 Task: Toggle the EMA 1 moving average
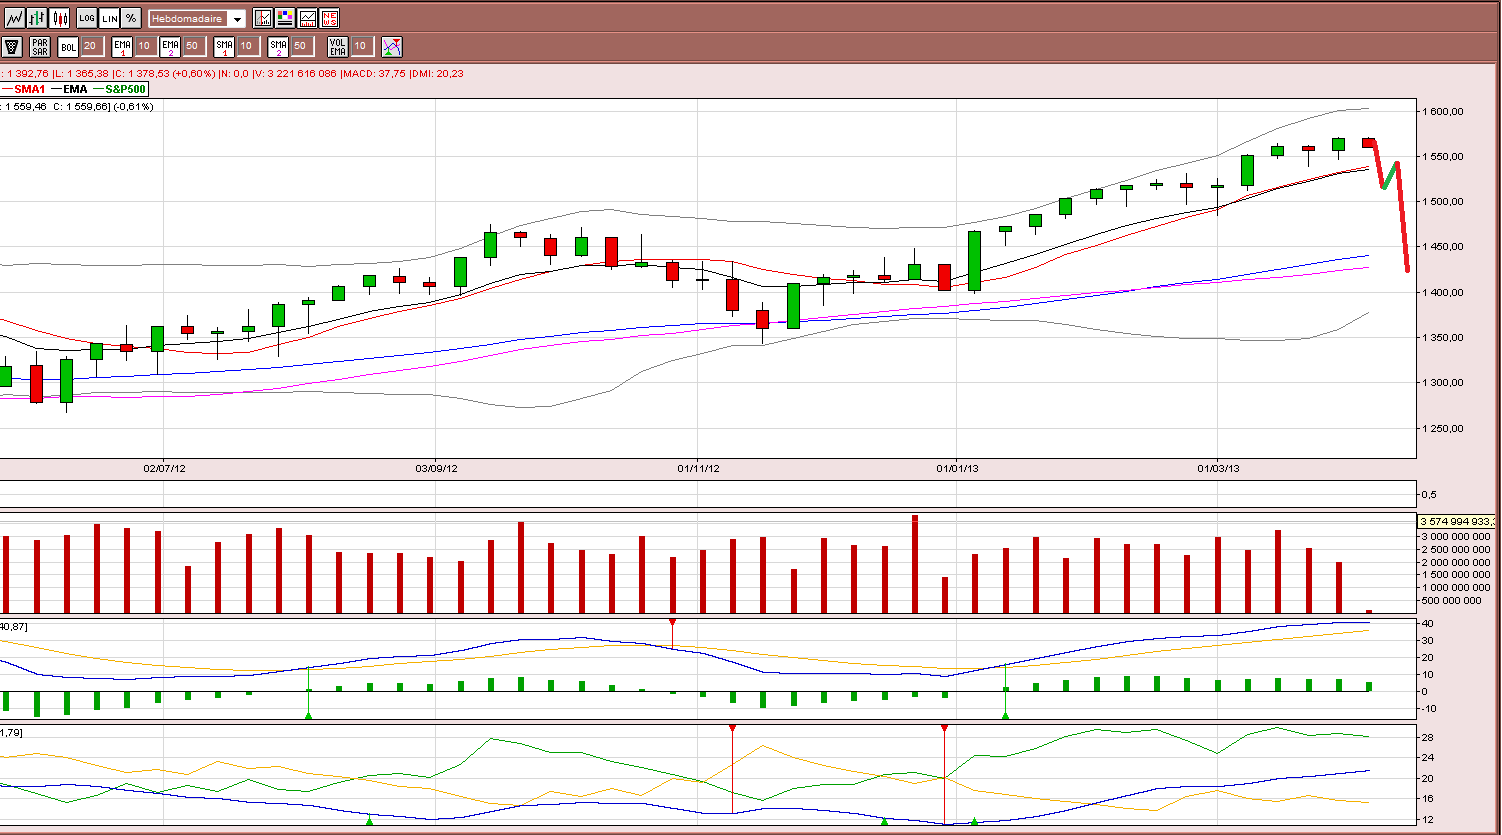coord(122,46)
